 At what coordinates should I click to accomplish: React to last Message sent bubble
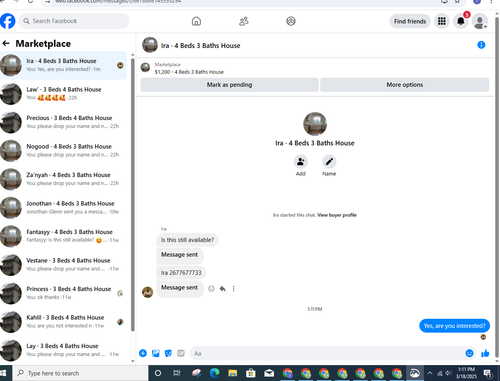tap(211, 289)
